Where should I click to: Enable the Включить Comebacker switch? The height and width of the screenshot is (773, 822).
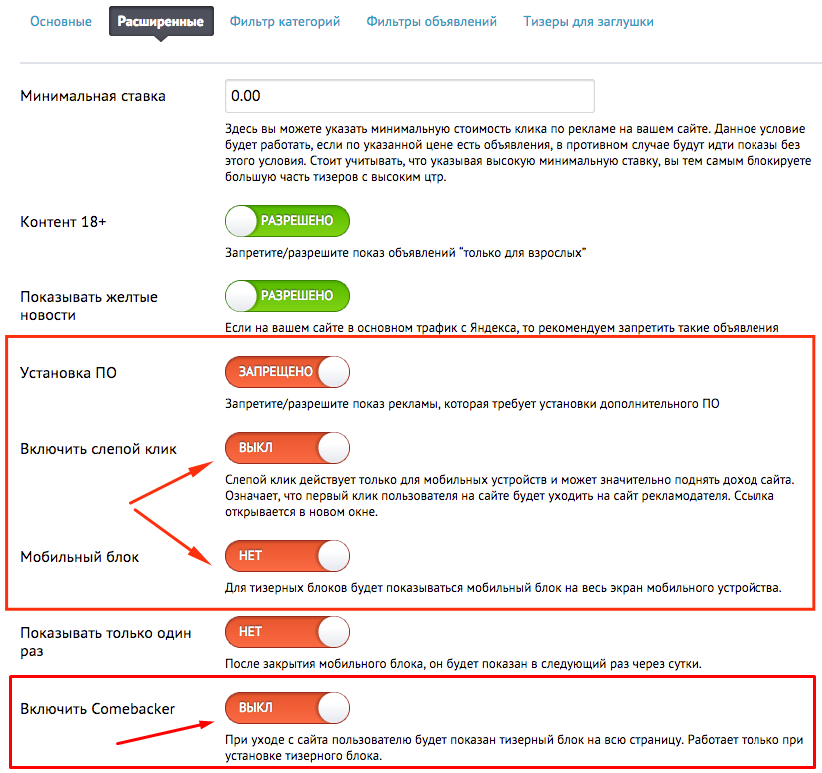tap(287, 707)
